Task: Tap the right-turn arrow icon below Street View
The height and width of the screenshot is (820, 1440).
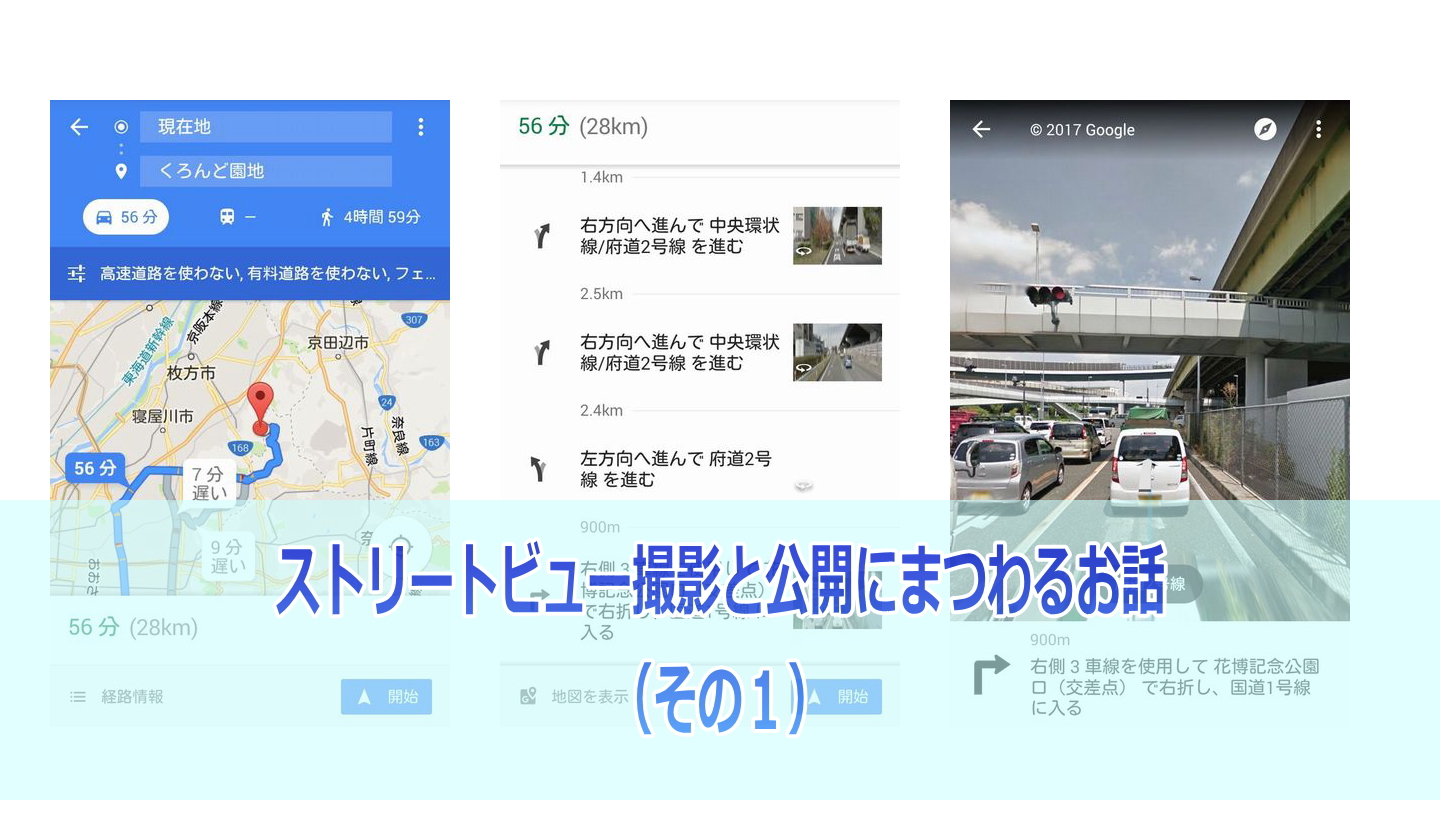Action: pyautogui.click(x=991, y=677)
